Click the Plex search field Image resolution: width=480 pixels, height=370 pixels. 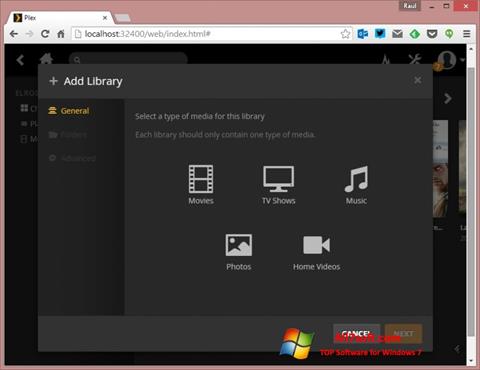(x=128, y=59)
